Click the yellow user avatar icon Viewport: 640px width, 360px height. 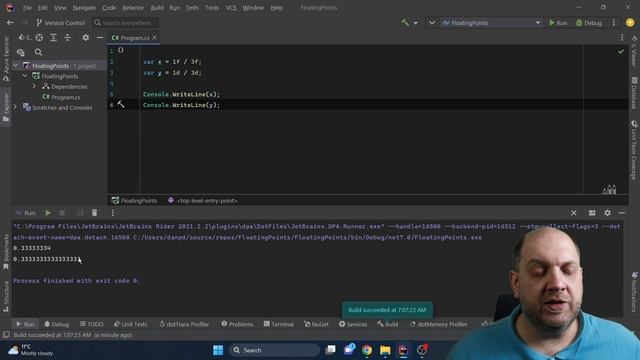630,23
